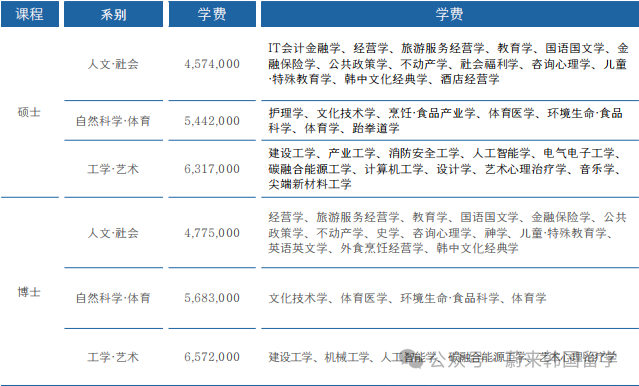Select the 5,683,000 tuition value
Image resolution: width=639 pixels, height=386 pixels.
click(212, 298)
